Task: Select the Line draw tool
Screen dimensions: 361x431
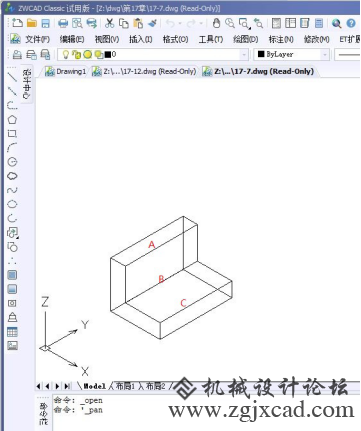Action: (12, 77)
